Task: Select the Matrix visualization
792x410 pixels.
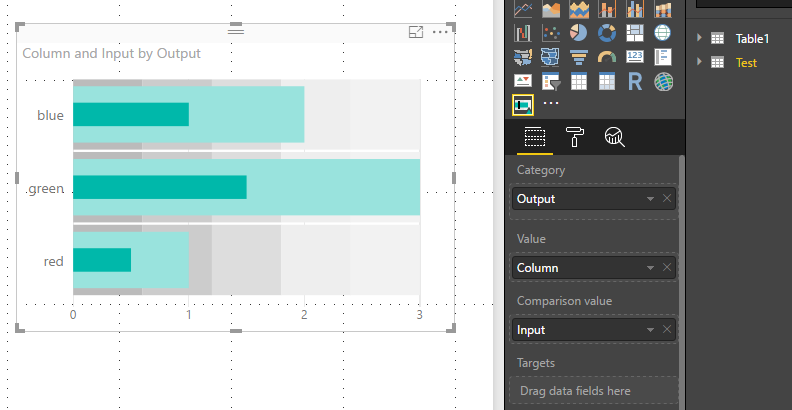Action: [x=607, y=81]
